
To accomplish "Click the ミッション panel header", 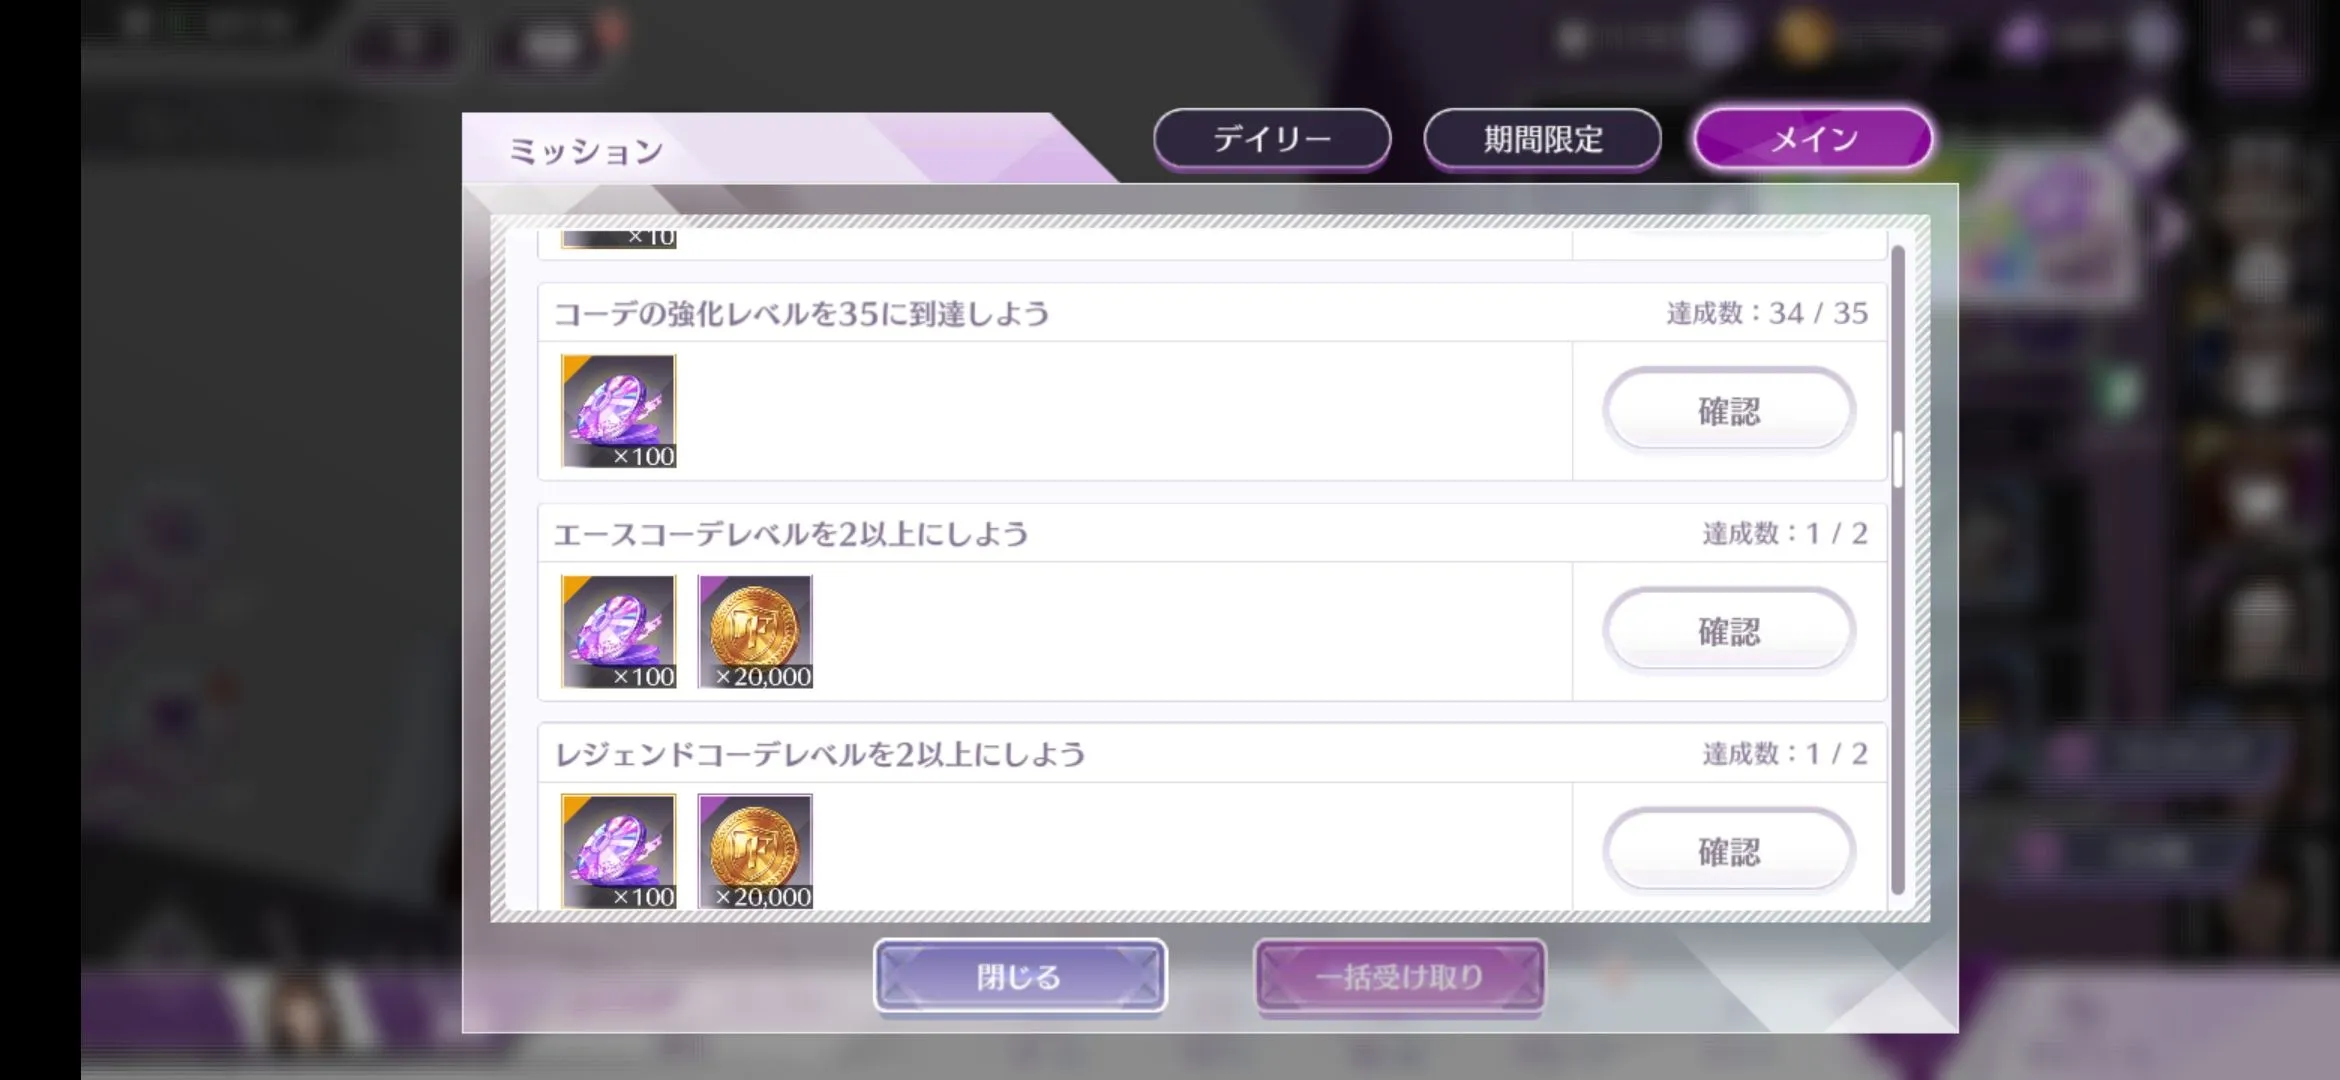I will pos(586,151).
